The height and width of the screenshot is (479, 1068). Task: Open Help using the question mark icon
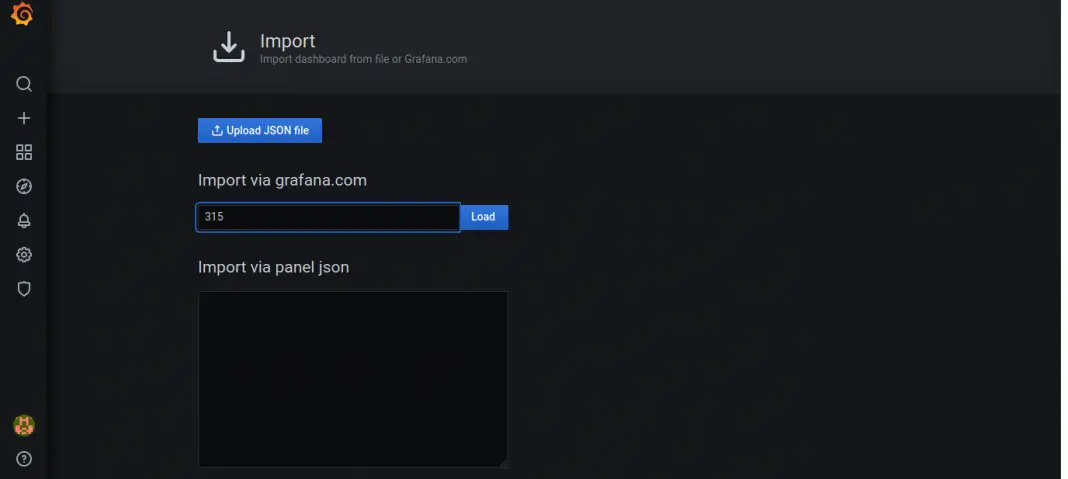pos(24,459)
